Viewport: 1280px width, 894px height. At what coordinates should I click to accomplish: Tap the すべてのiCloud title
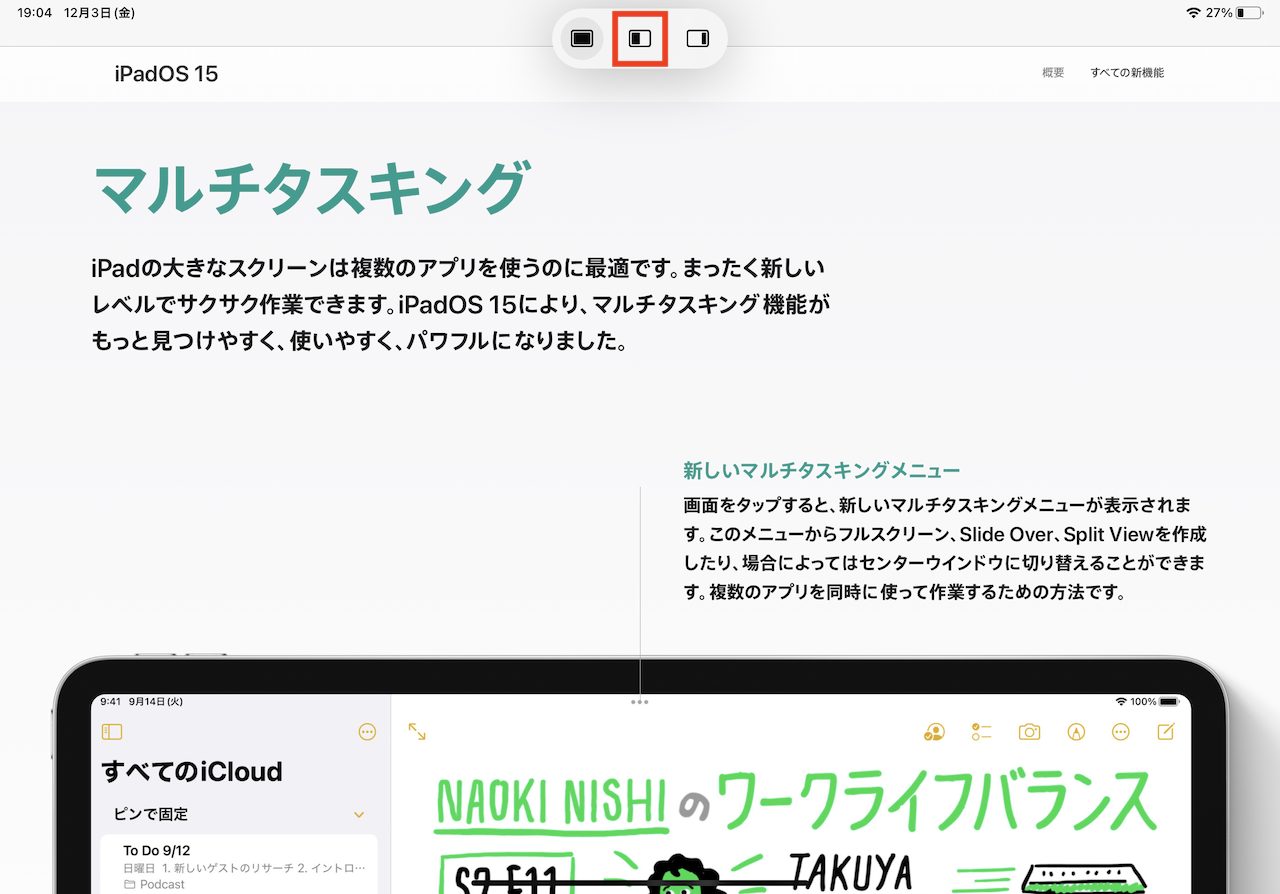pos(192,772)
